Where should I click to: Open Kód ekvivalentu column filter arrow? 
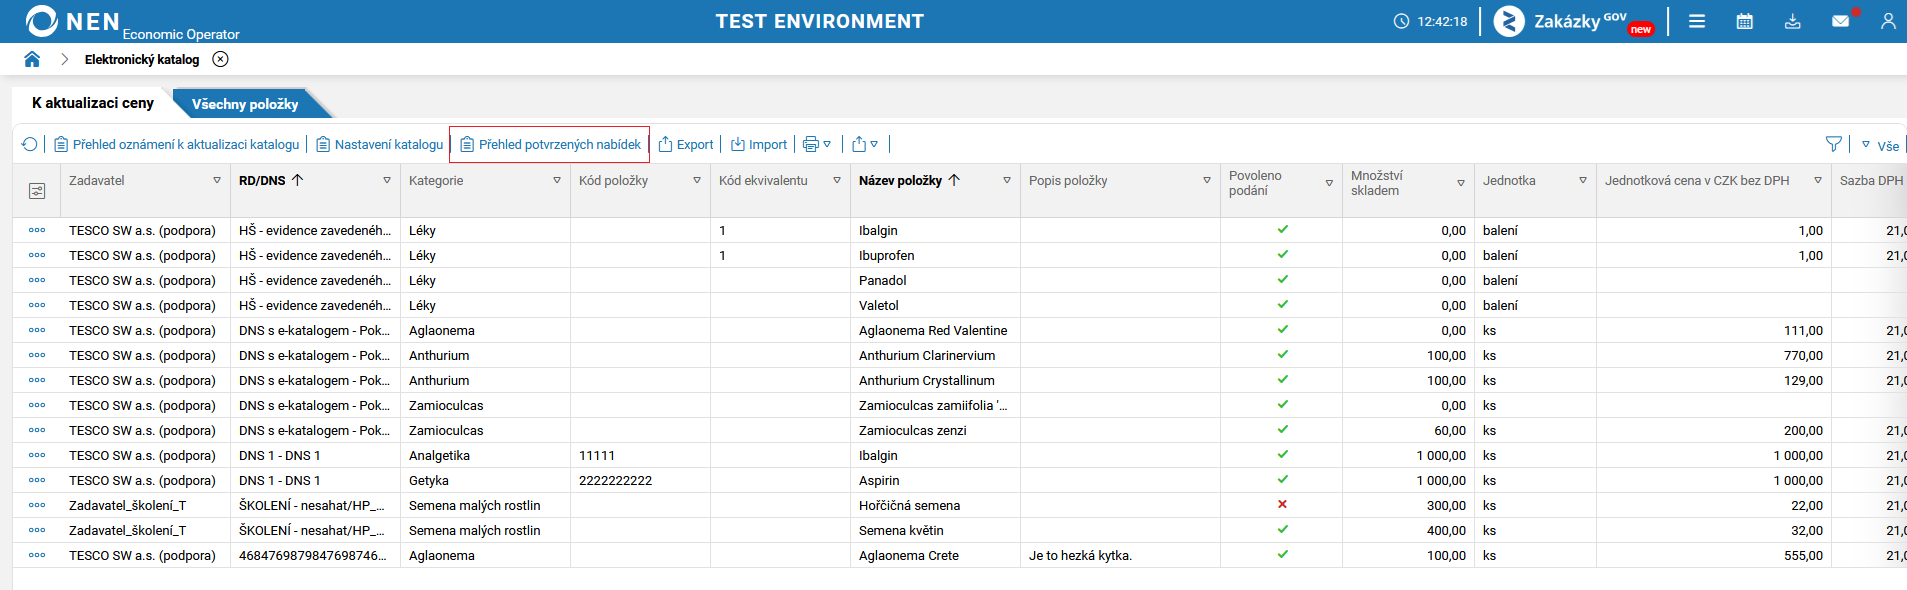tap(837, 180)
